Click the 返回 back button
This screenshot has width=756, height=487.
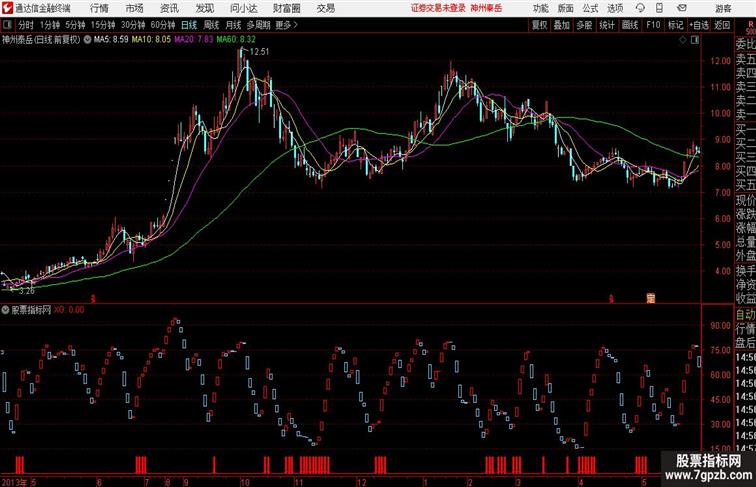click(x=722, y=25)
